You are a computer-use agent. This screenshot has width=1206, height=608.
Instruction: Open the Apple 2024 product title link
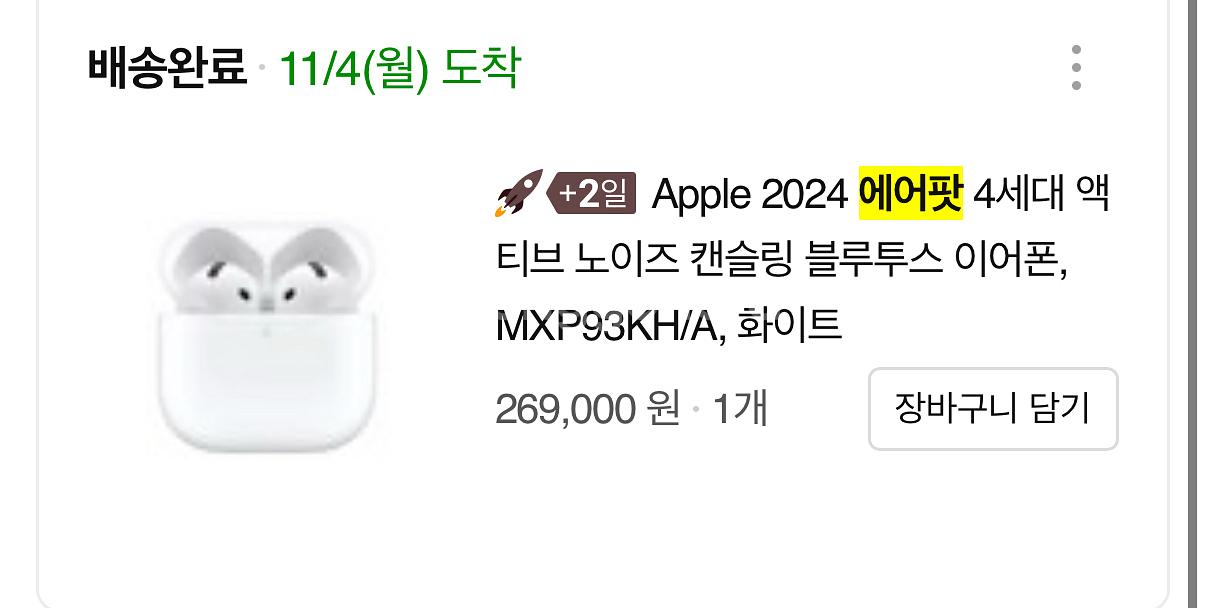(802, 259)
